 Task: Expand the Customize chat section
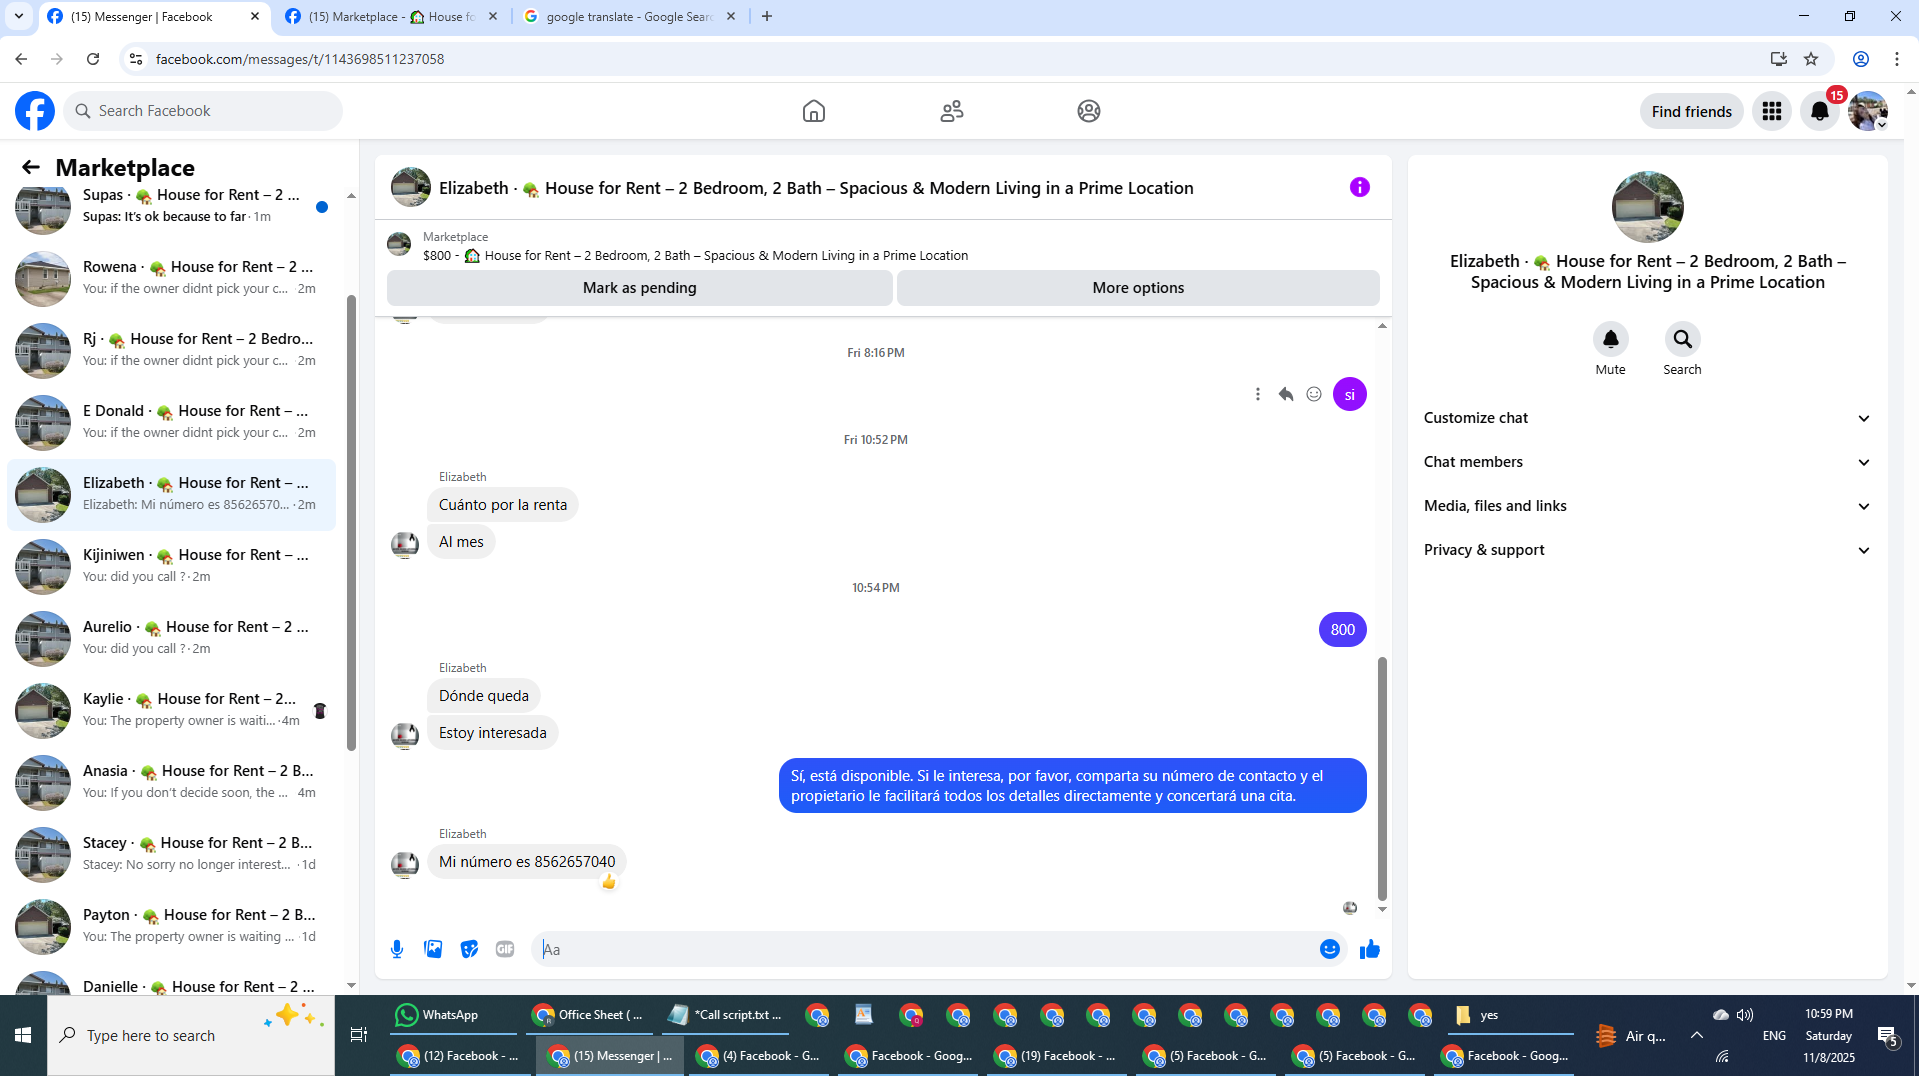pyautogui.click(x=1647, y=418)
